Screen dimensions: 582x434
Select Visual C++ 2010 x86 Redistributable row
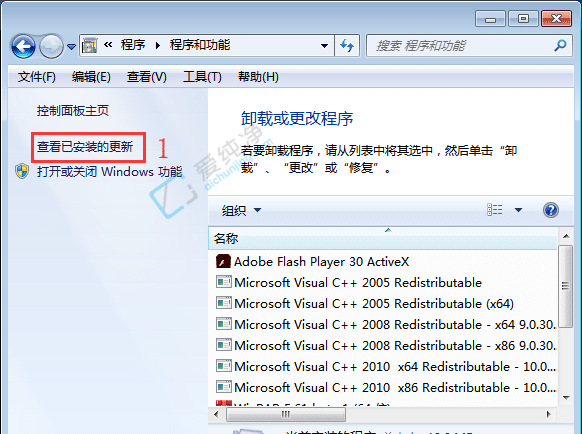(383, 388)
